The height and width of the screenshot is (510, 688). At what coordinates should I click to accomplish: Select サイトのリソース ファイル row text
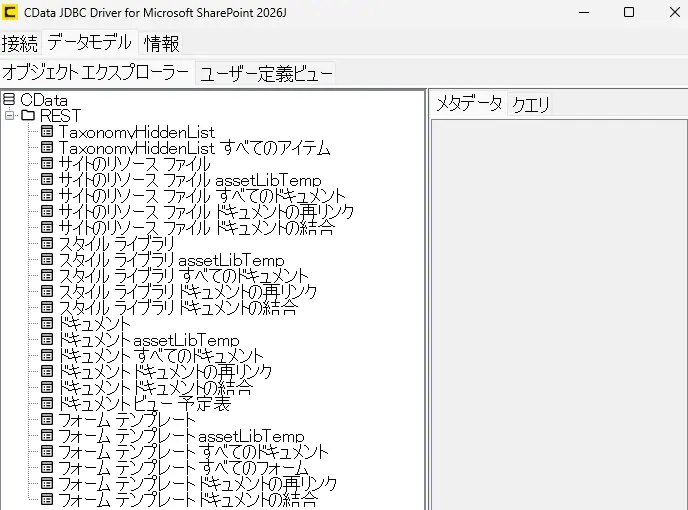coord(135,164)
